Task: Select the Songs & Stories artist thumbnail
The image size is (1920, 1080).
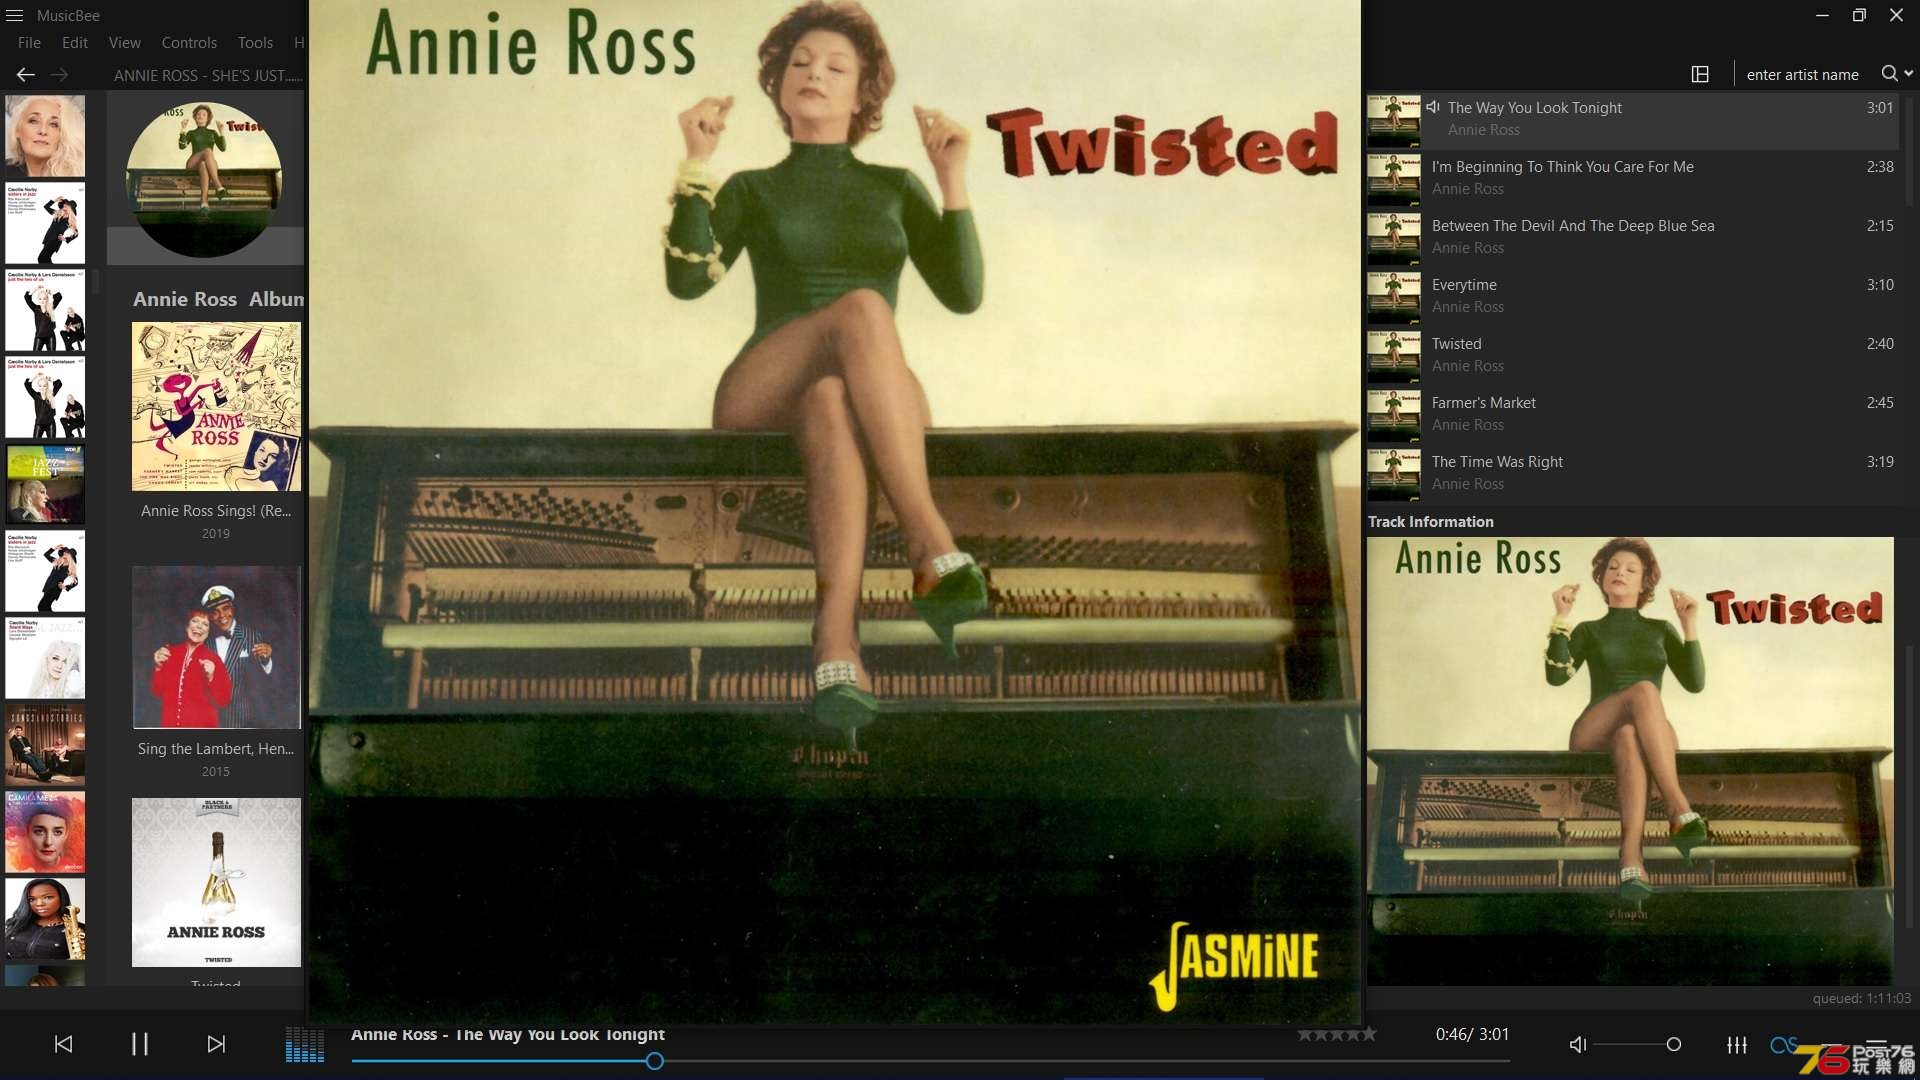Action: [45, 745]
